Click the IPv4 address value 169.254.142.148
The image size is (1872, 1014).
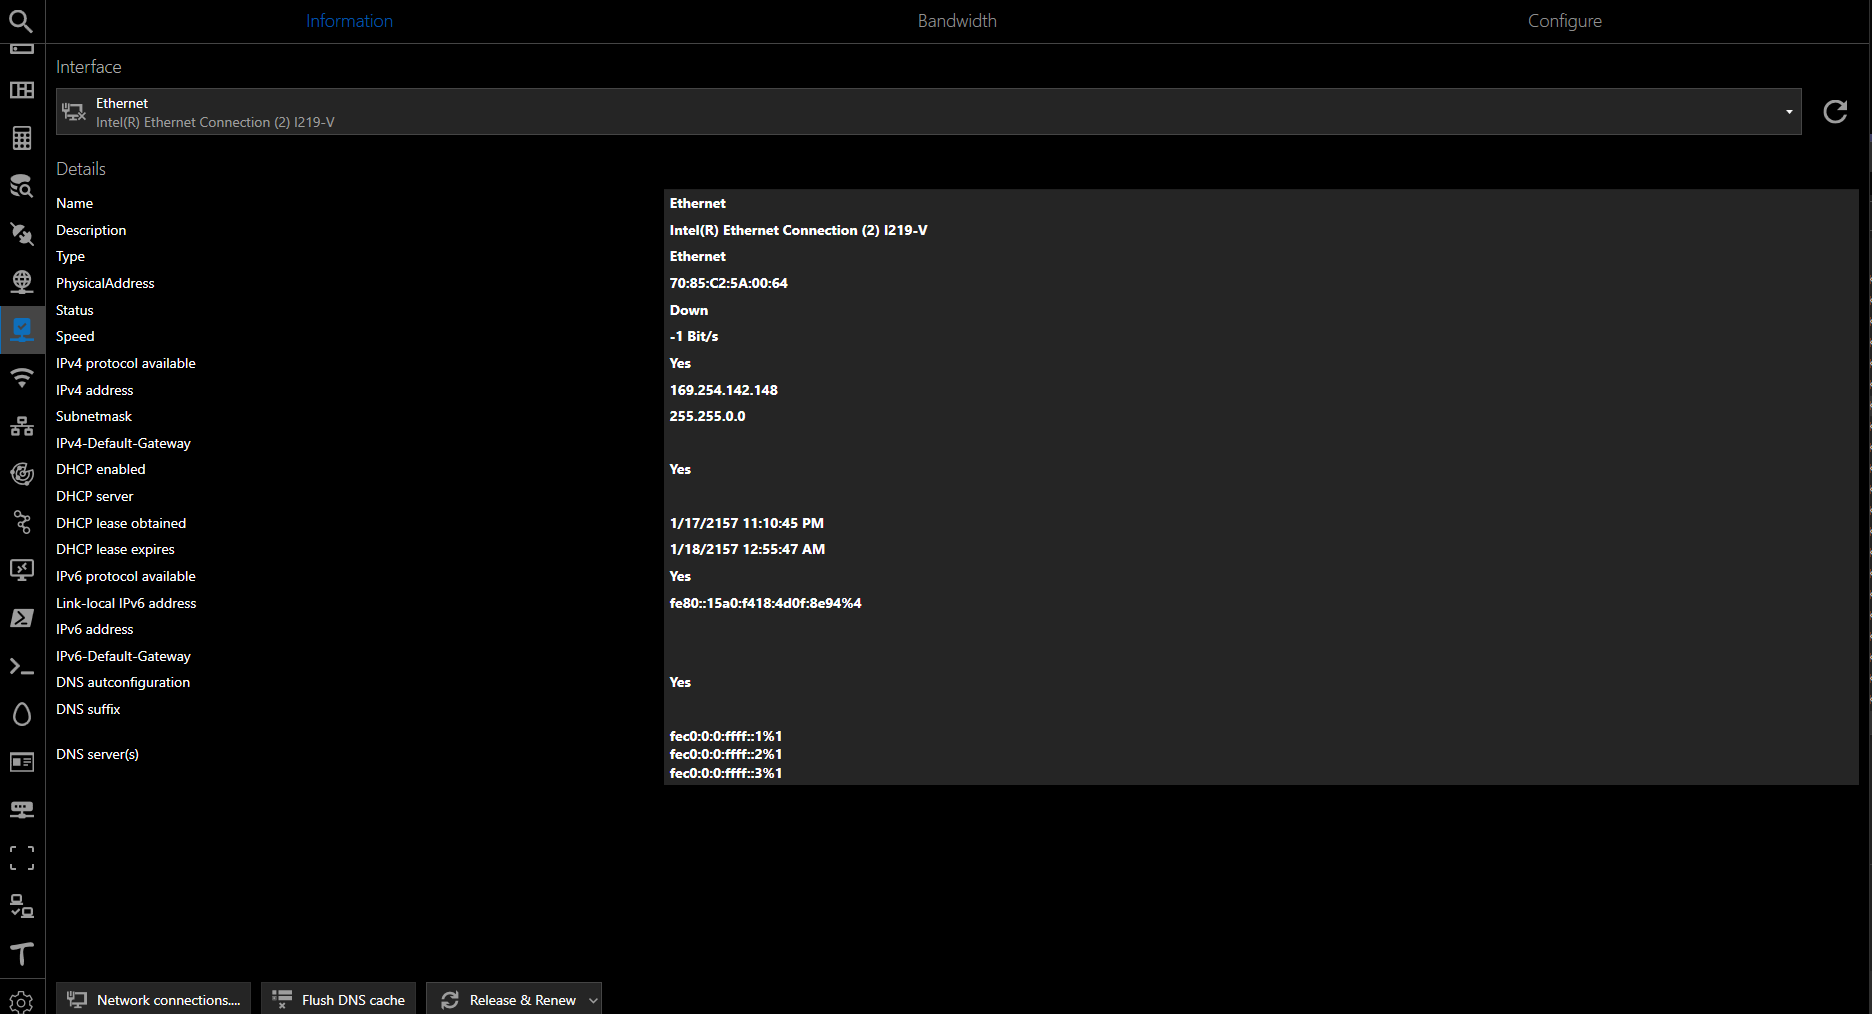(724, 390)
